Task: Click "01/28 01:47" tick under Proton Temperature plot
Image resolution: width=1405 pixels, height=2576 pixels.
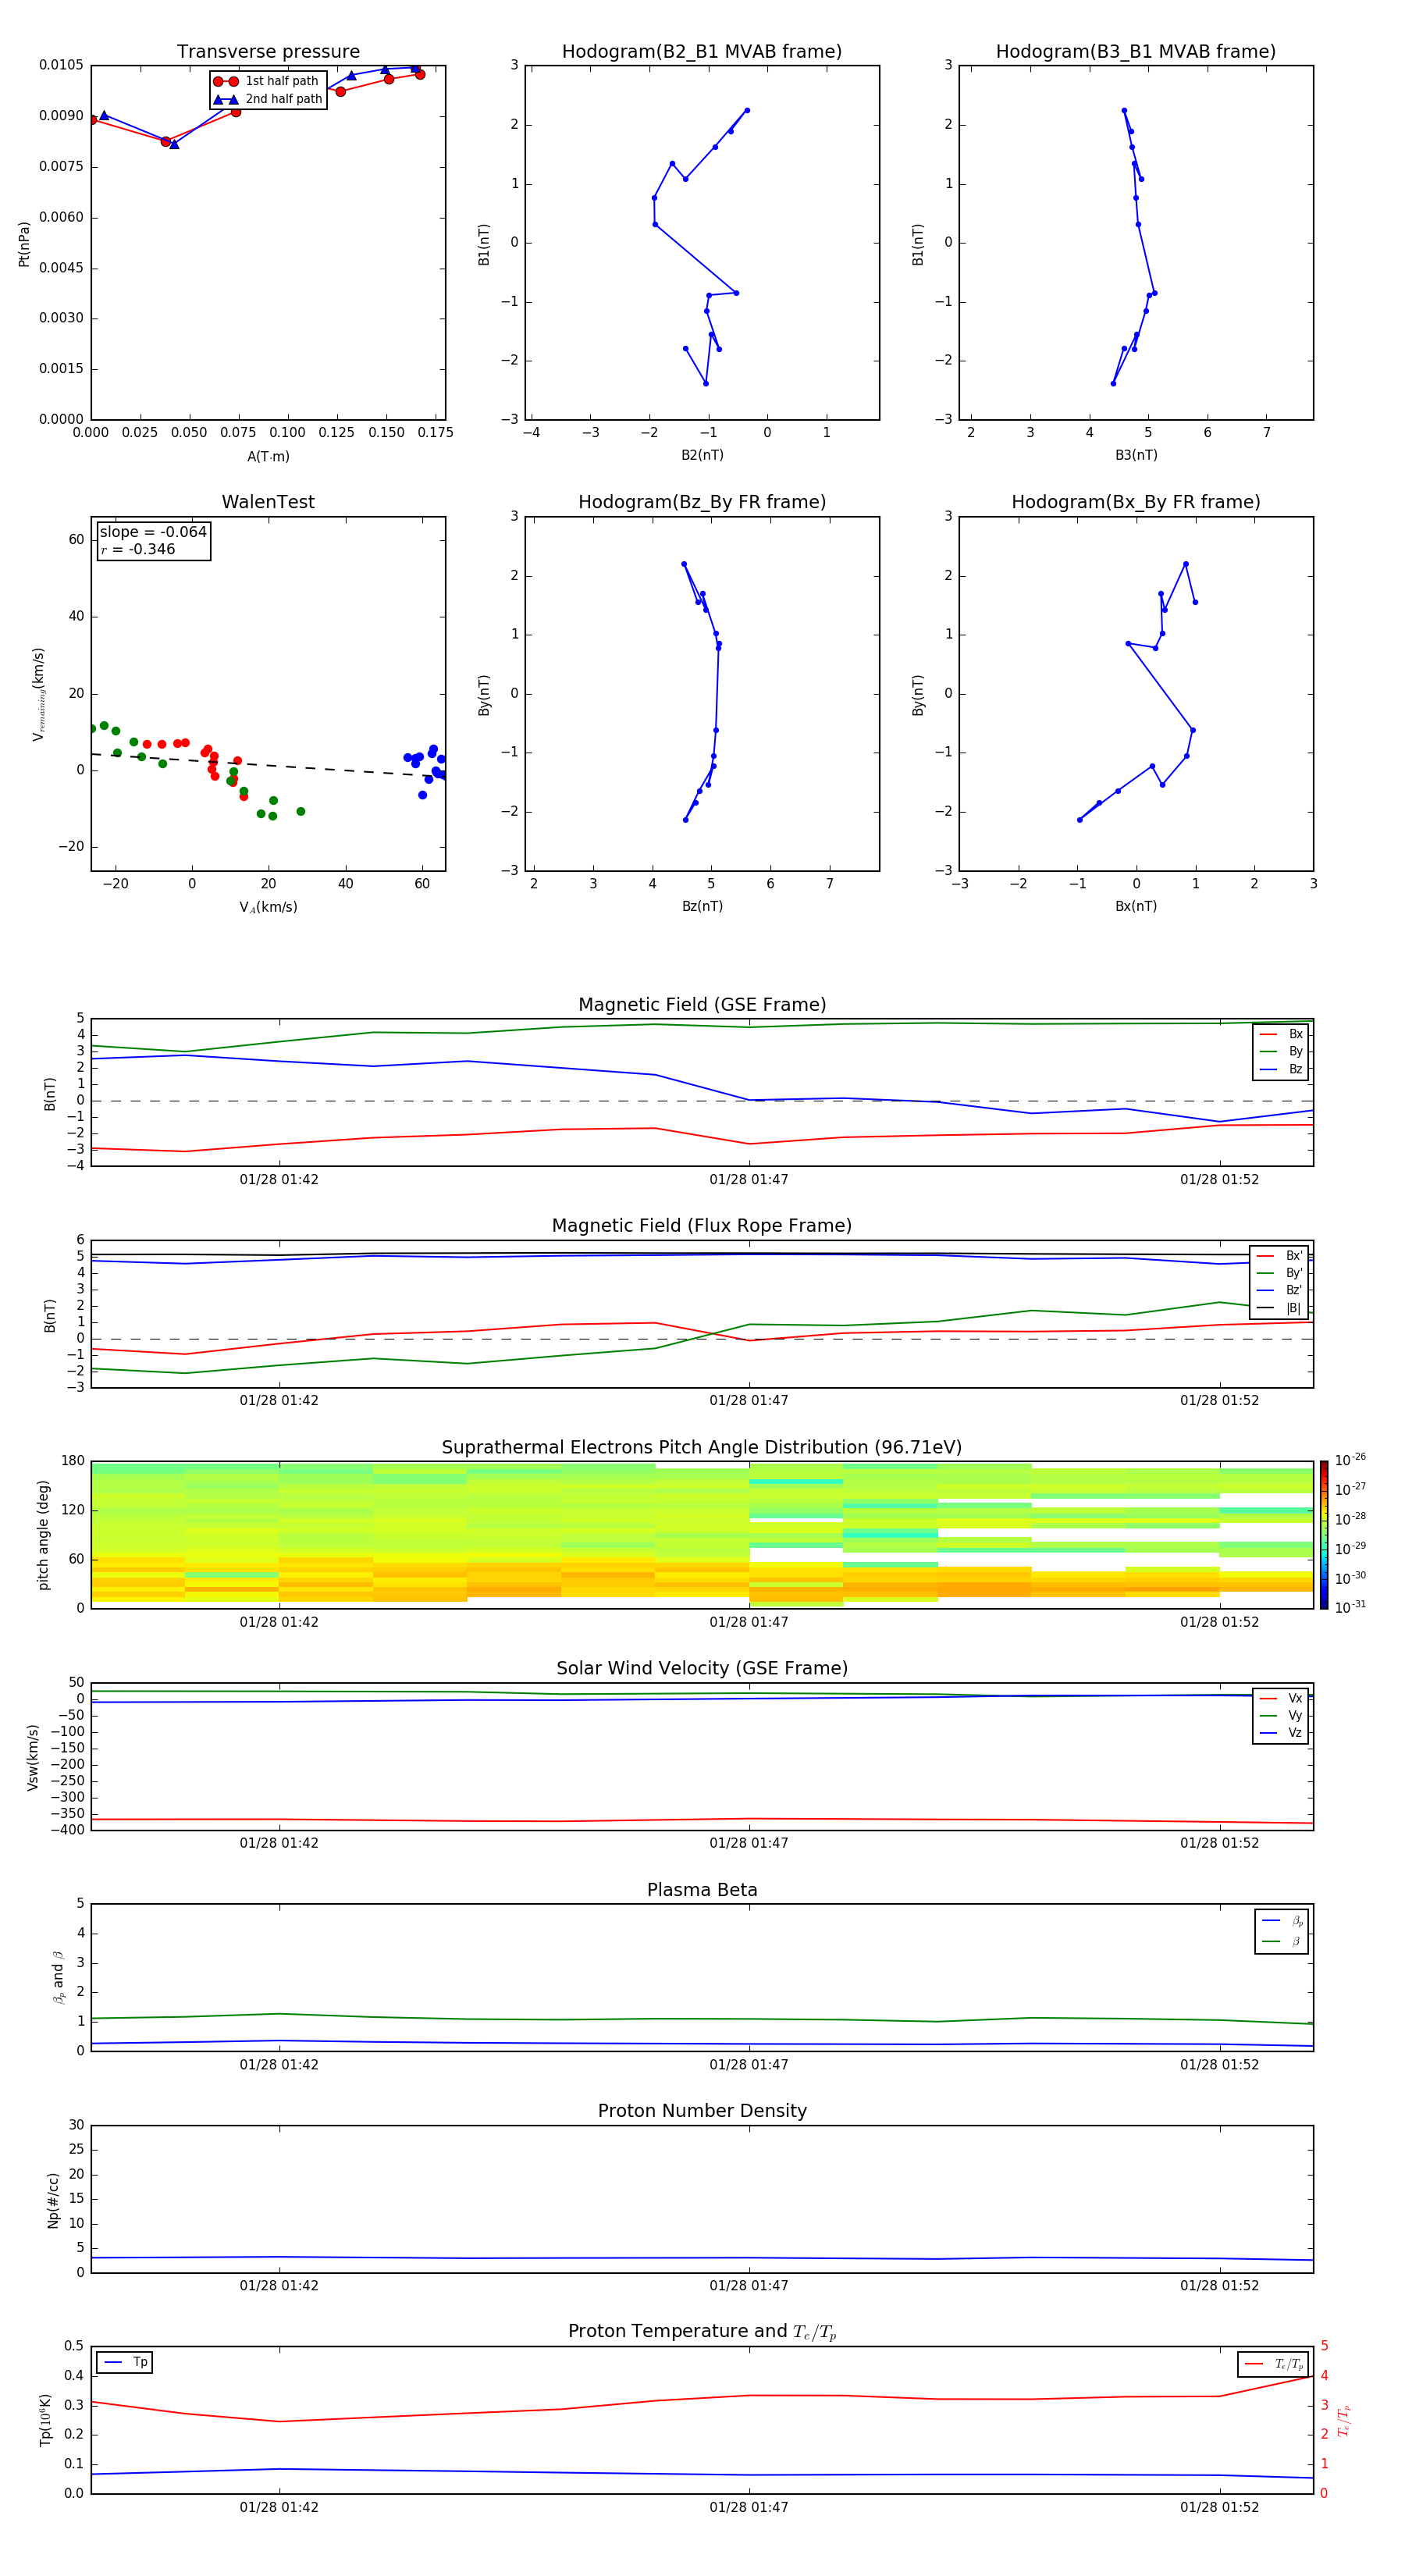Action: click(749, 2507)
